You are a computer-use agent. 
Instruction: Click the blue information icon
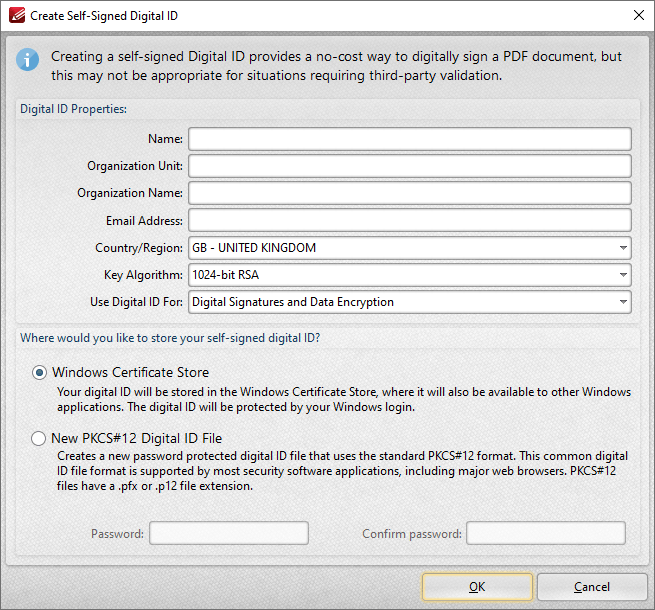pyautogui.click(x=27, y=59)
